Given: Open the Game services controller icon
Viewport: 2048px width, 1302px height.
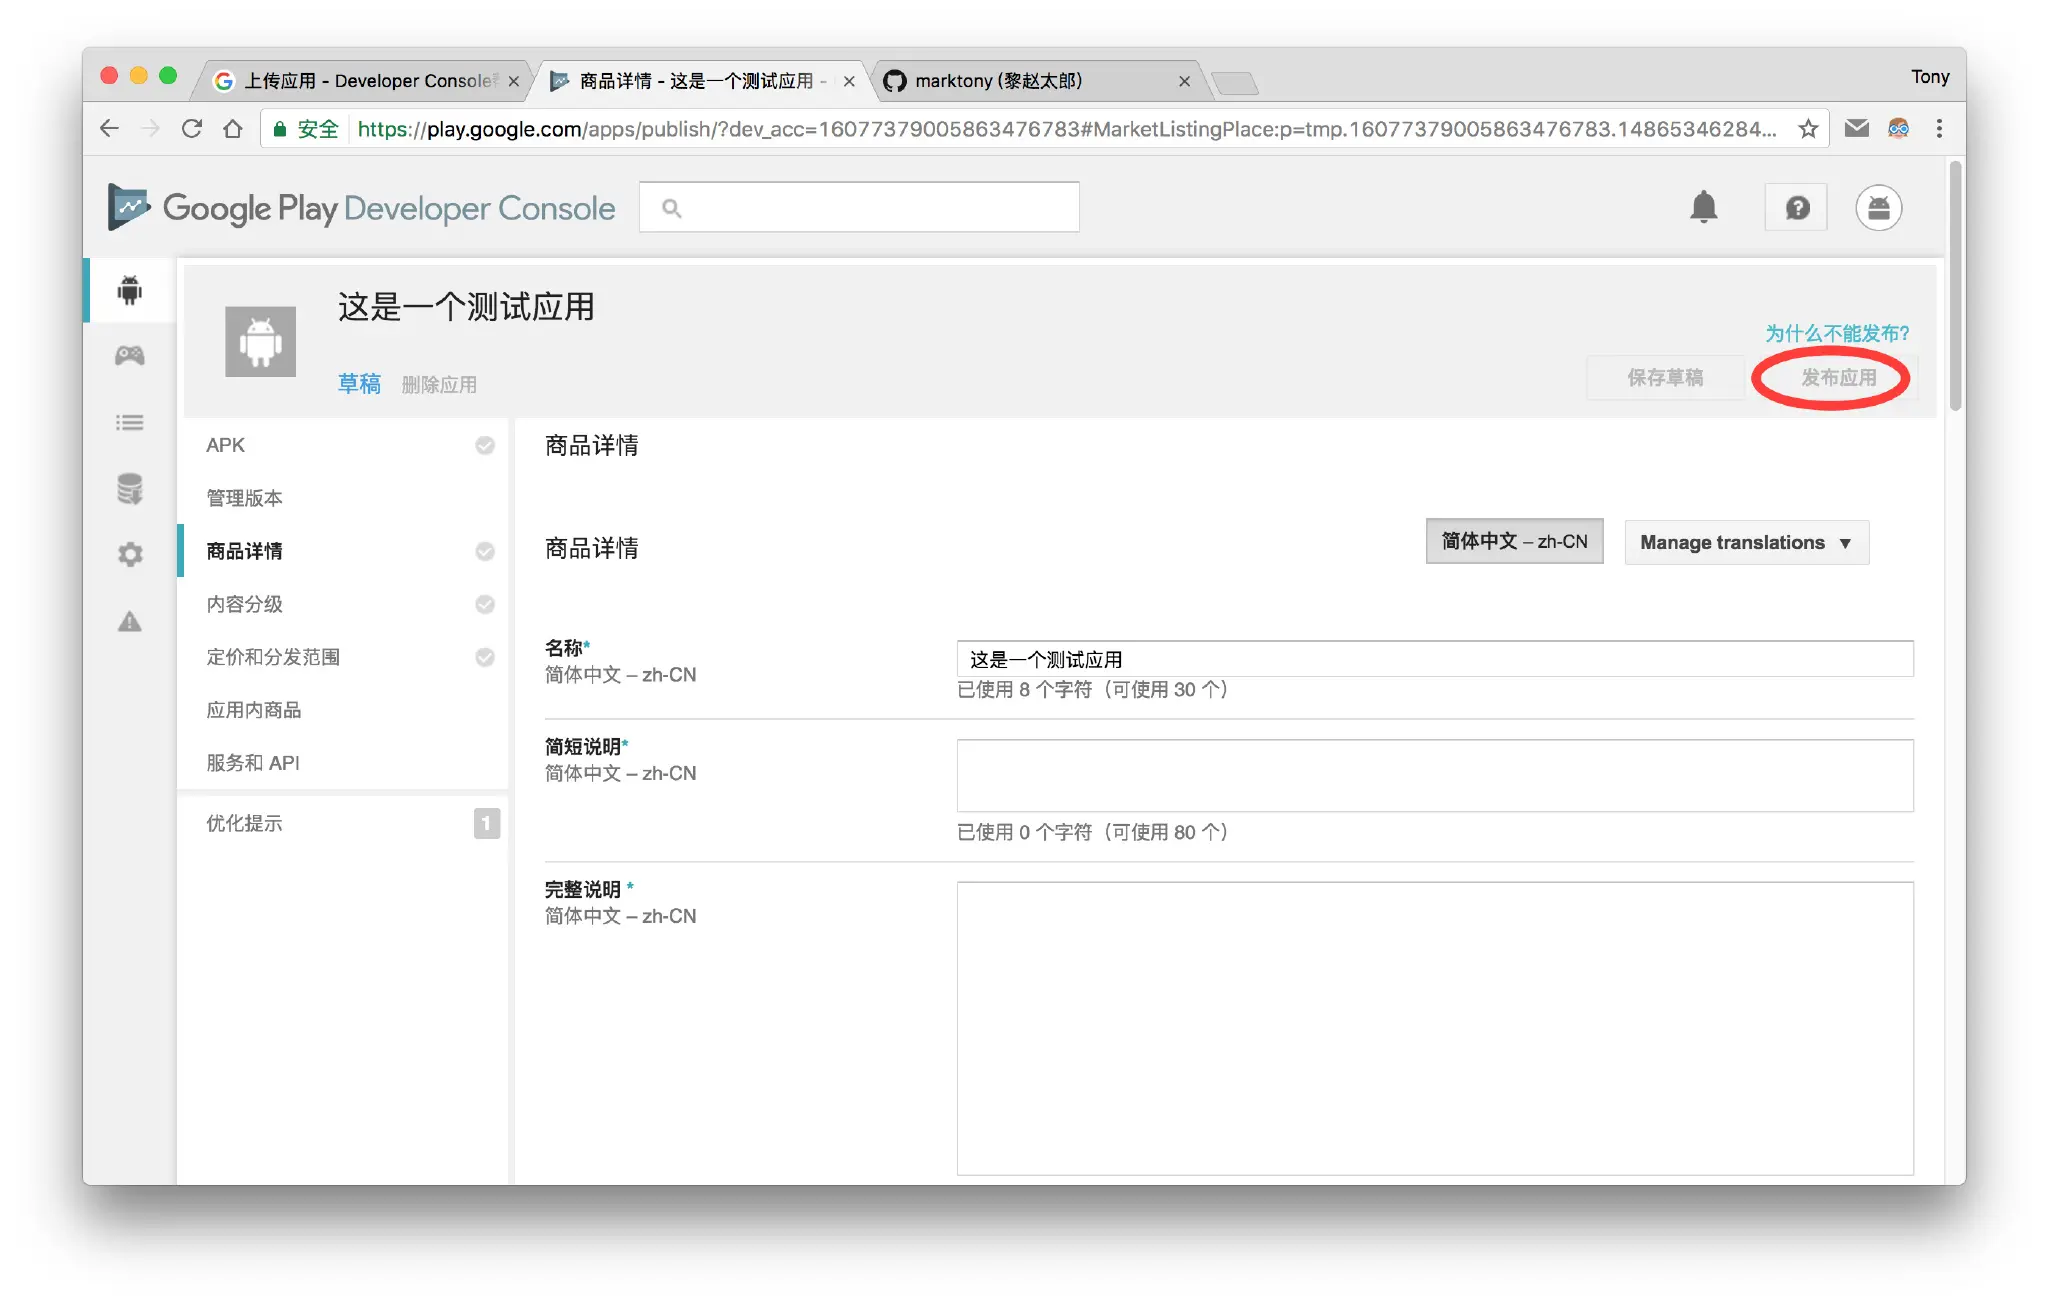Looking at the screenshot, I should click(x=130, y=355).
